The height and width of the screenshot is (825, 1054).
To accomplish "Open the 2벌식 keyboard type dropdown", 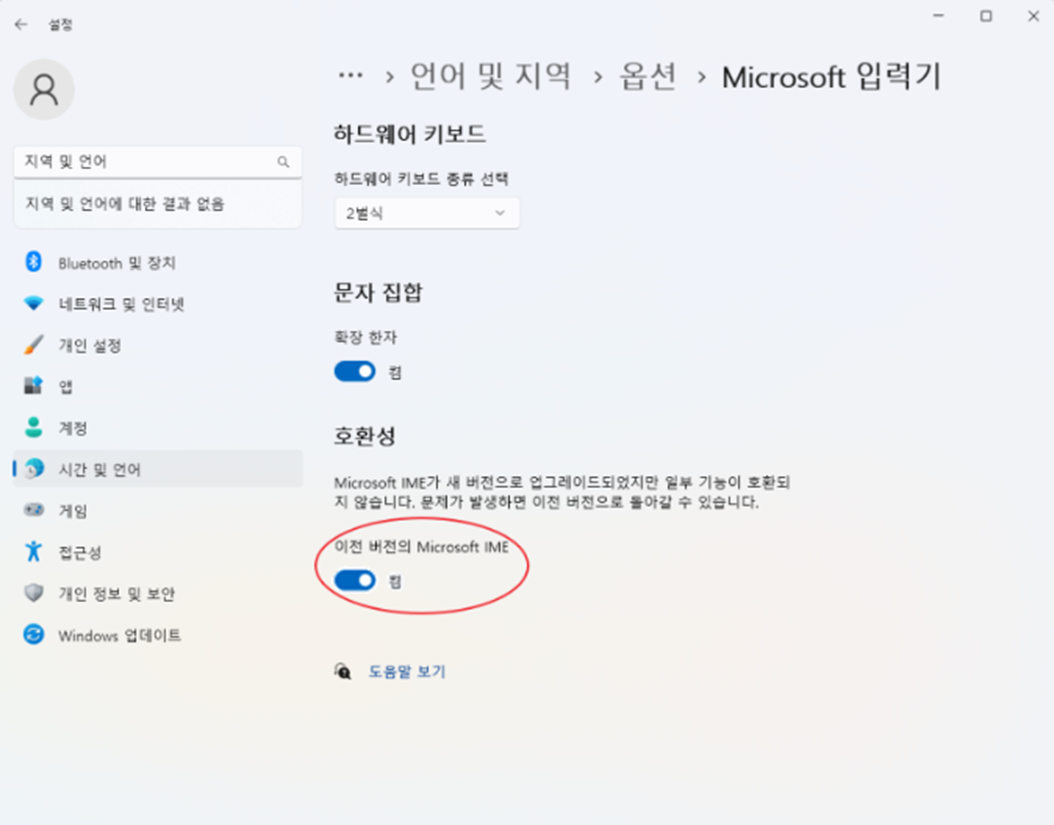I will coord(427,213).
